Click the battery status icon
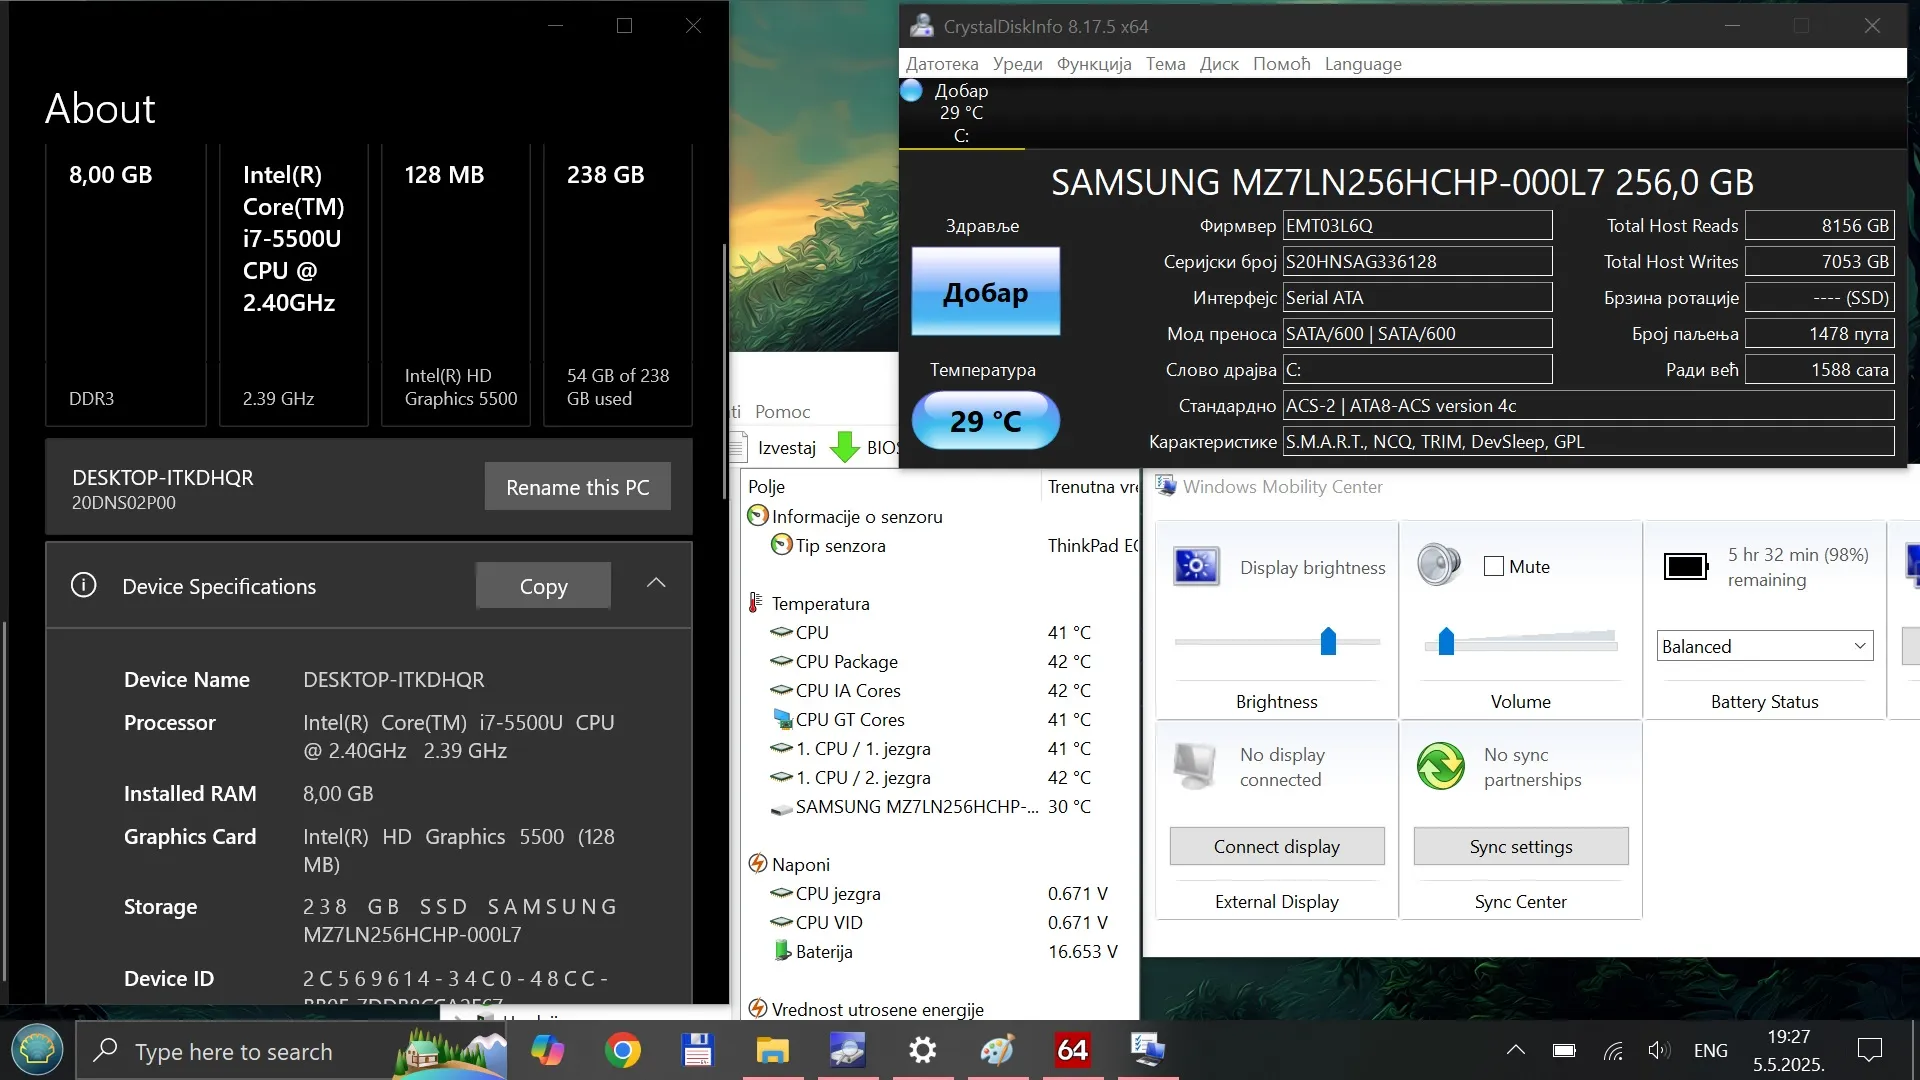Image resolution: width=1920 pixels, height=1080 pixels. [1686, 567]
